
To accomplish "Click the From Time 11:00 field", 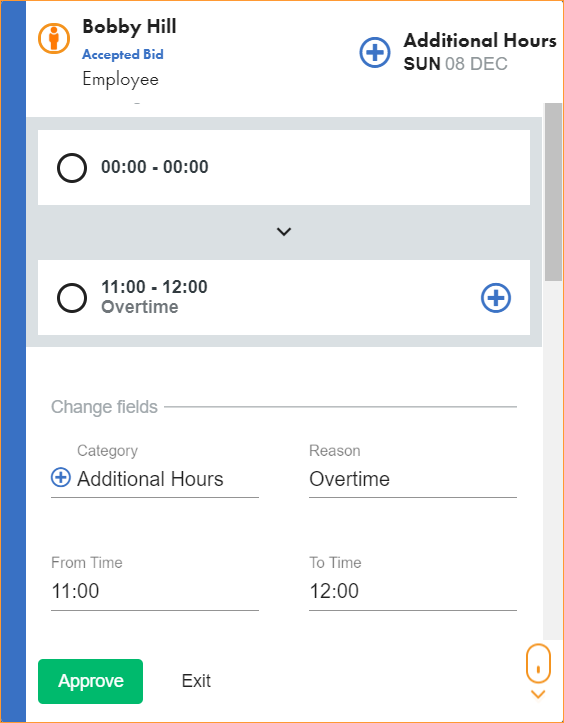I will [x=154, y=591].
